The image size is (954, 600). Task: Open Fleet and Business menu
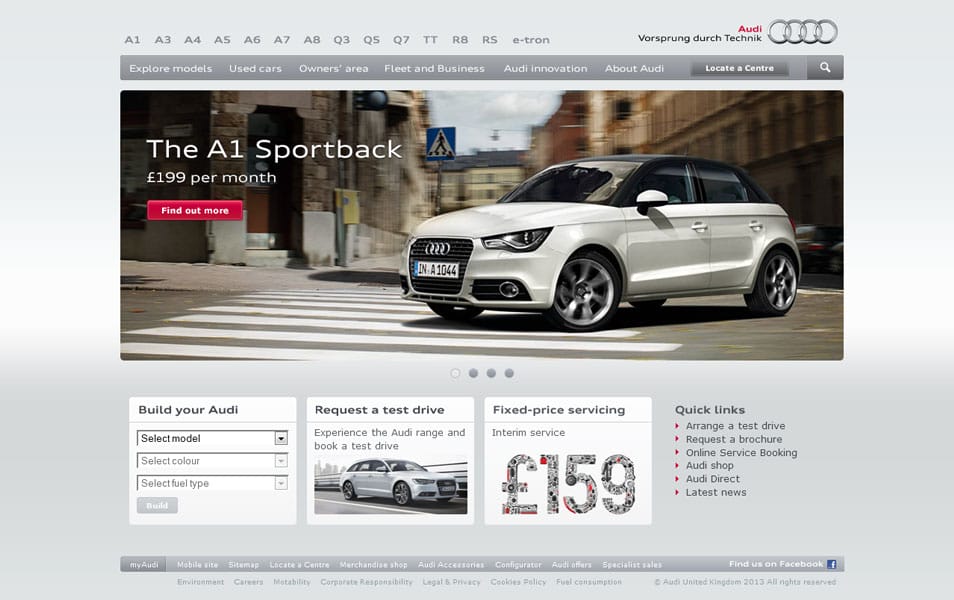click(x=434, y=68)
